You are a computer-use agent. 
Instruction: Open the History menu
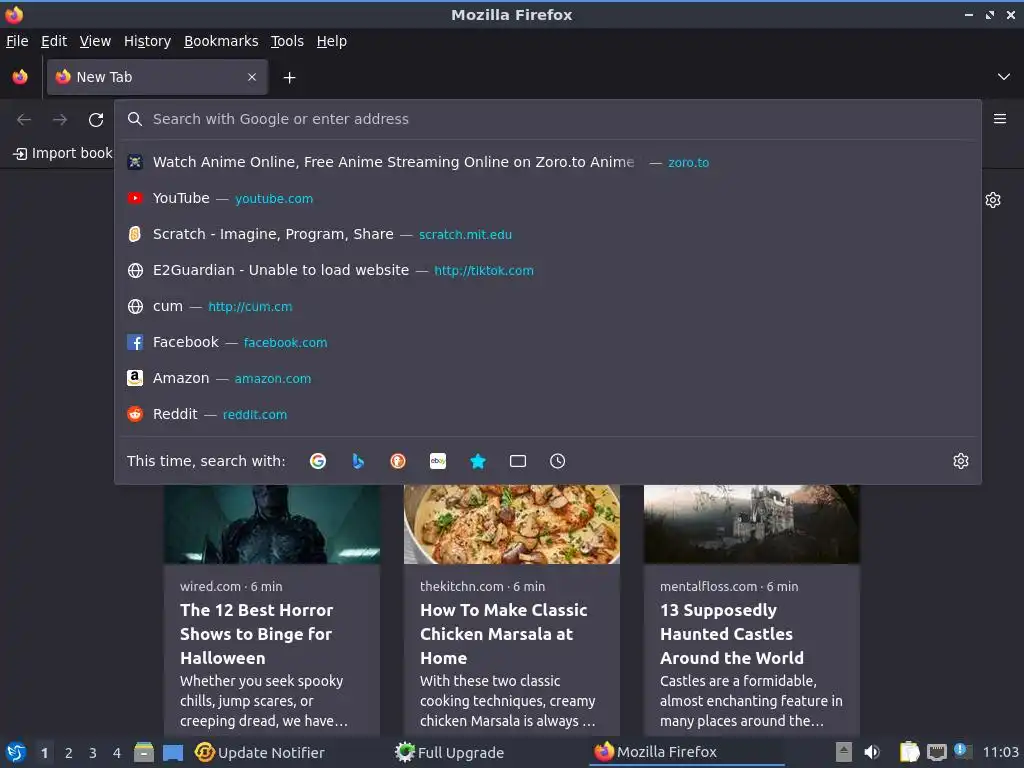(x=147, y=41)
